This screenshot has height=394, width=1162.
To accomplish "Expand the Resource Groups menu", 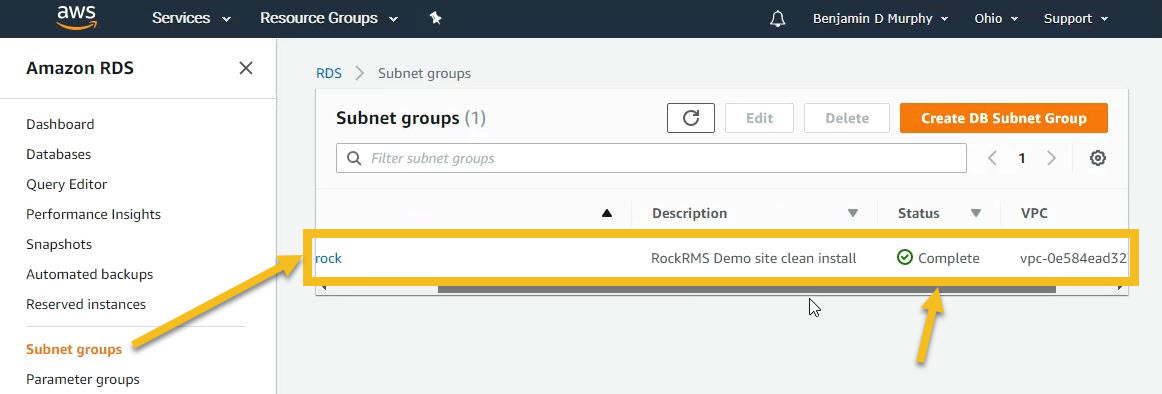I will [328, 19].
